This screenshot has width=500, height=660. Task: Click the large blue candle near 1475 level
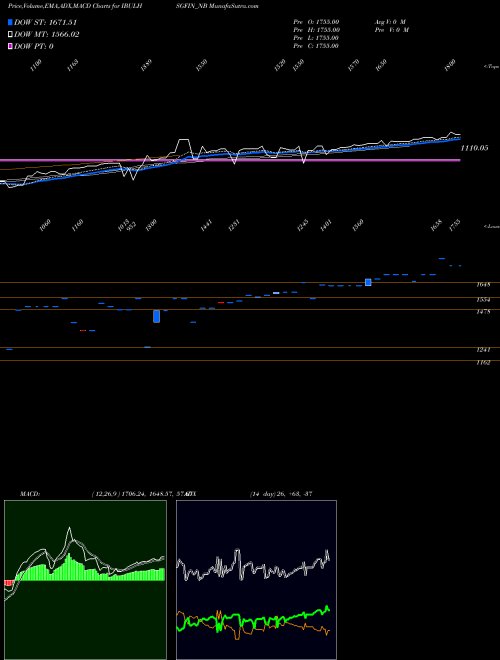[157, 316]
